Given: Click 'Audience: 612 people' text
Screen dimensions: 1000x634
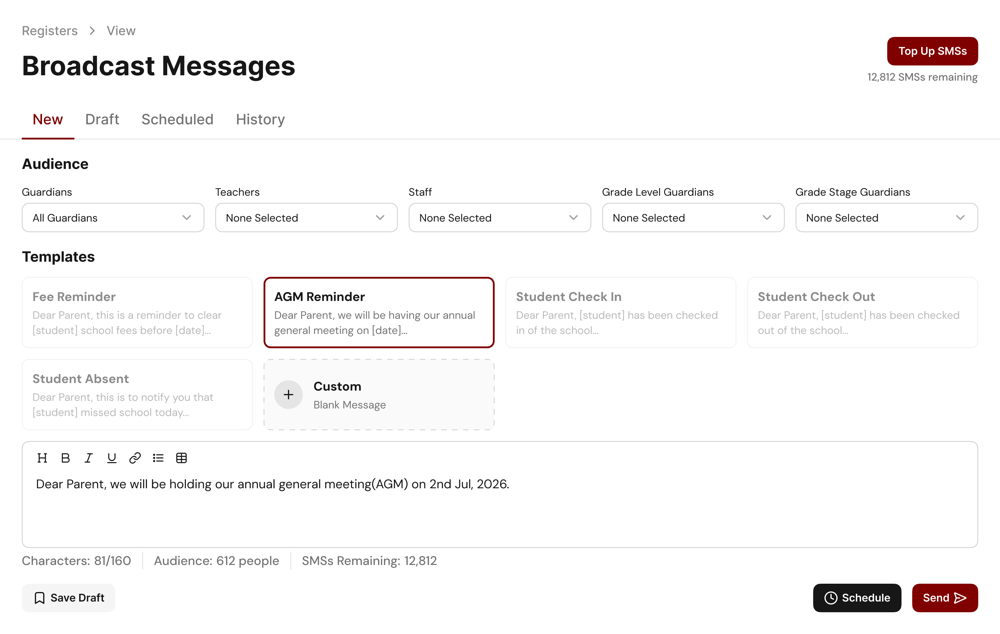Looking at the screenshot, I should pos(216,561).
